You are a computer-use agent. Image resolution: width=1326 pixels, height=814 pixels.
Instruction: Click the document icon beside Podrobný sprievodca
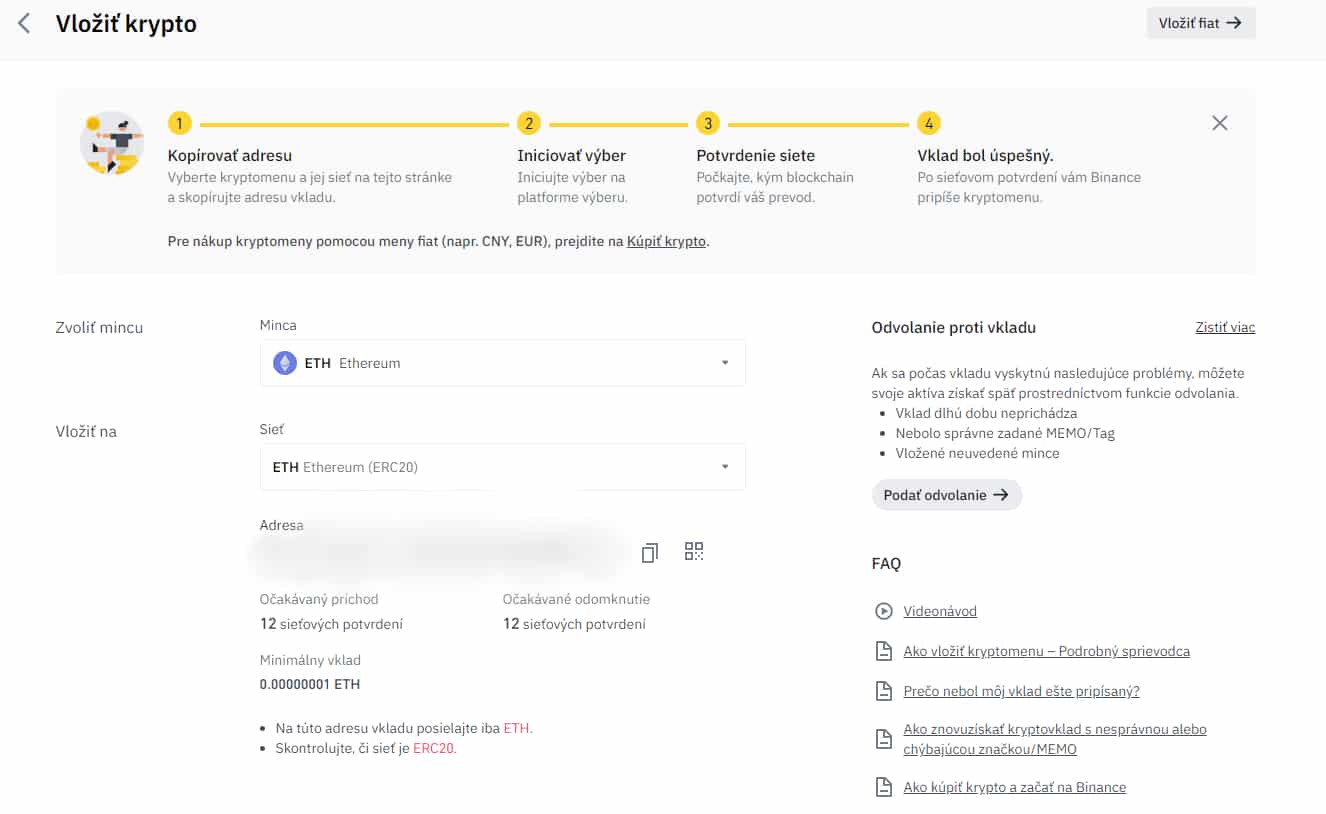tap(883, 651)
